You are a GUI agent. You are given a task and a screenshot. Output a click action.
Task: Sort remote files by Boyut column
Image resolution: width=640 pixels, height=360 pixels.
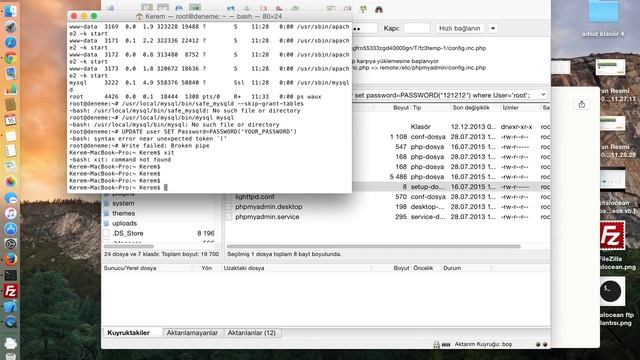point(401,108)
